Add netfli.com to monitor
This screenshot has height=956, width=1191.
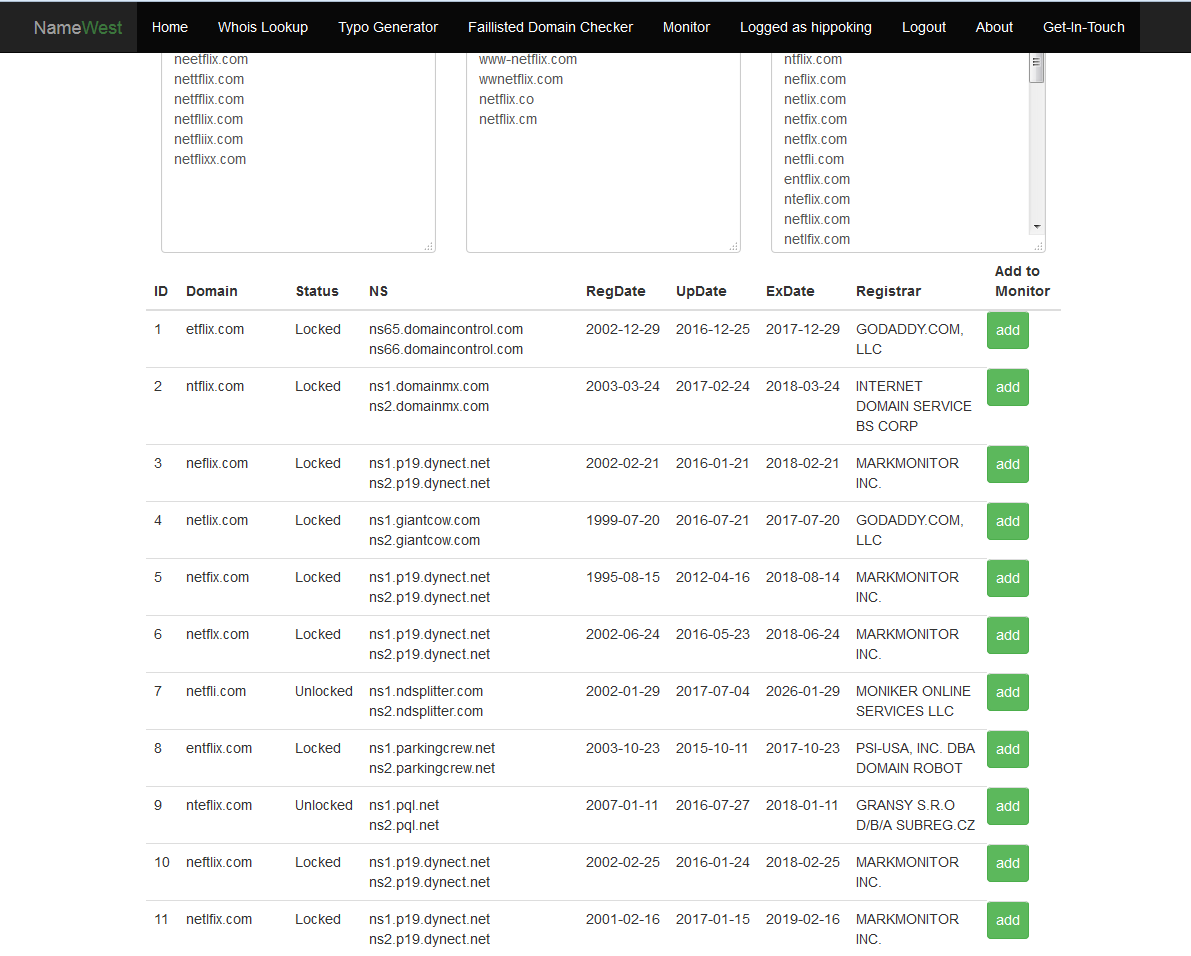(x=1008, y=692)
